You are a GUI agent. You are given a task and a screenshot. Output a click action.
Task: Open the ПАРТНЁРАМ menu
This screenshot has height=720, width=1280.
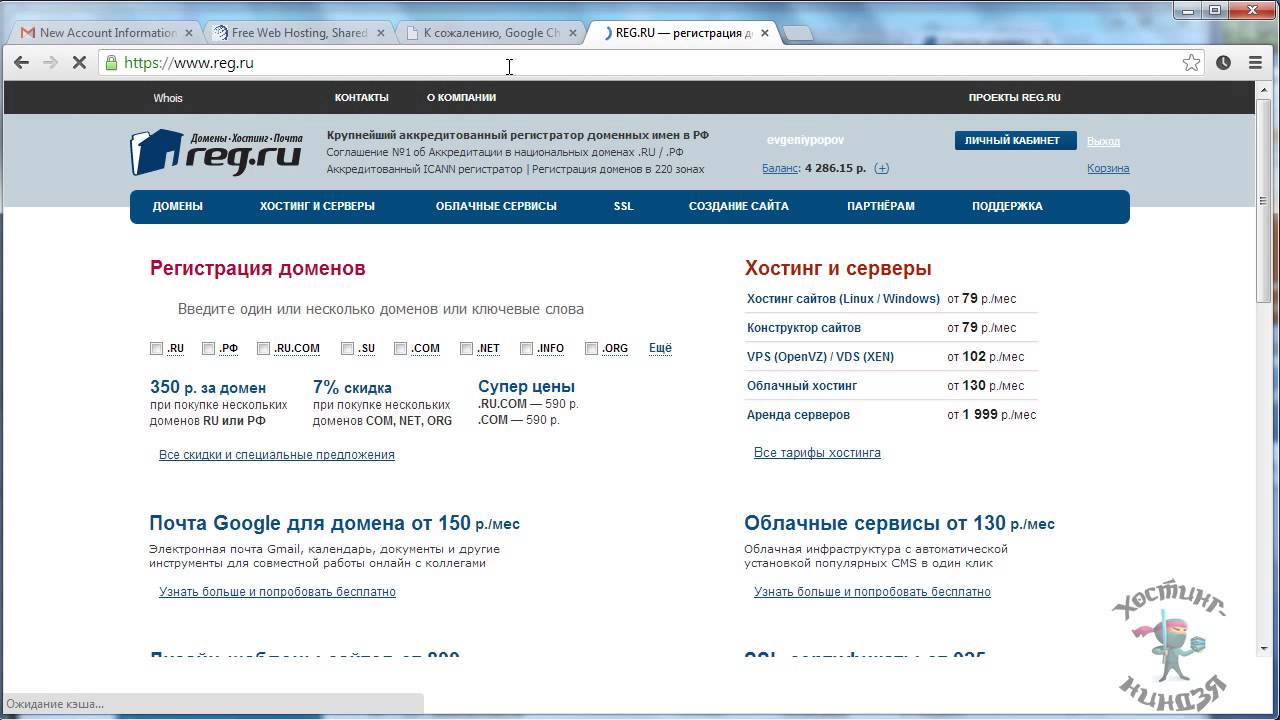(881, 206)
